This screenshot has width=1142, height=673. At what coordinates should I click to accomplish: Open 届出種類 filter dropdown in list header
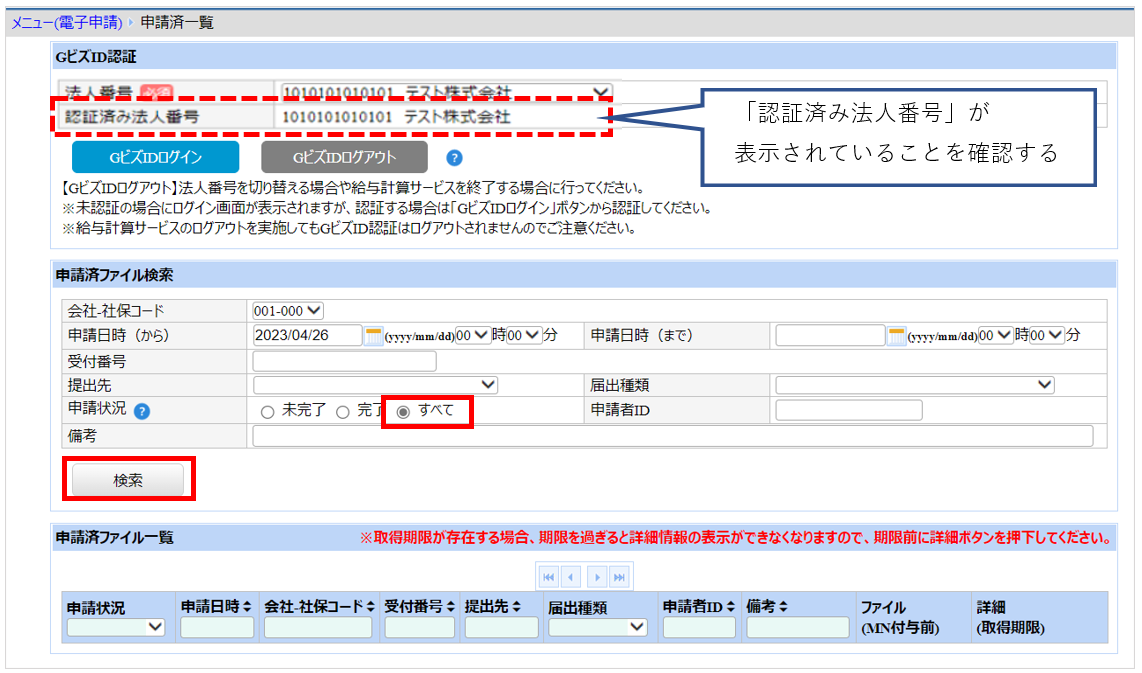point(598,627)
